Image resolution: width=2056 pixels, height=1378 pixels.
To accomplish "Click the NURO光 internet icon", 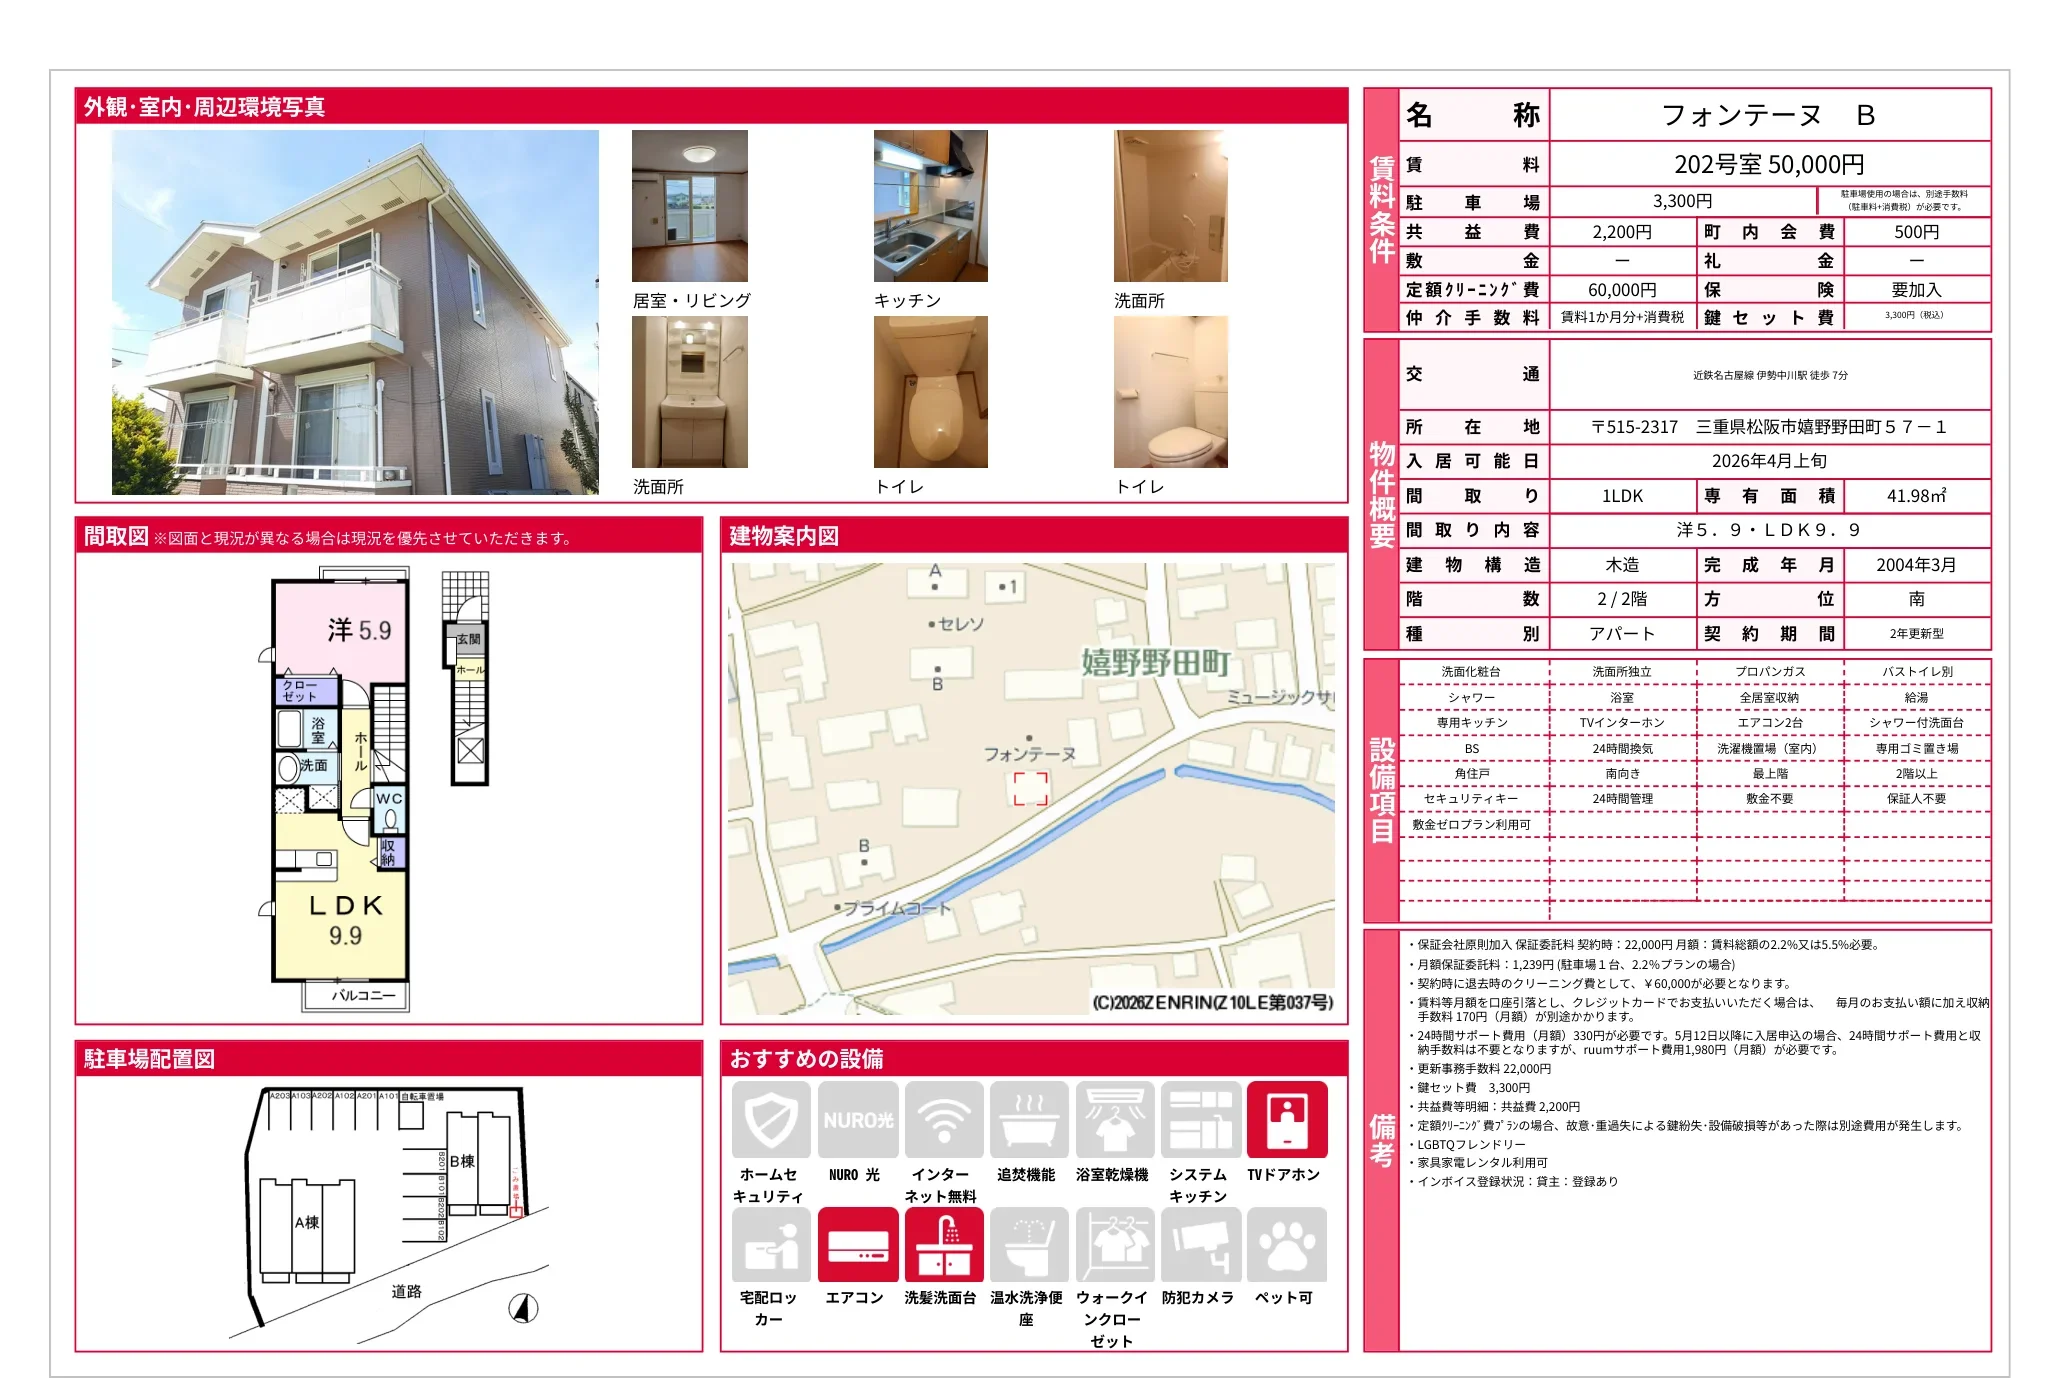I will [857, 1120].
